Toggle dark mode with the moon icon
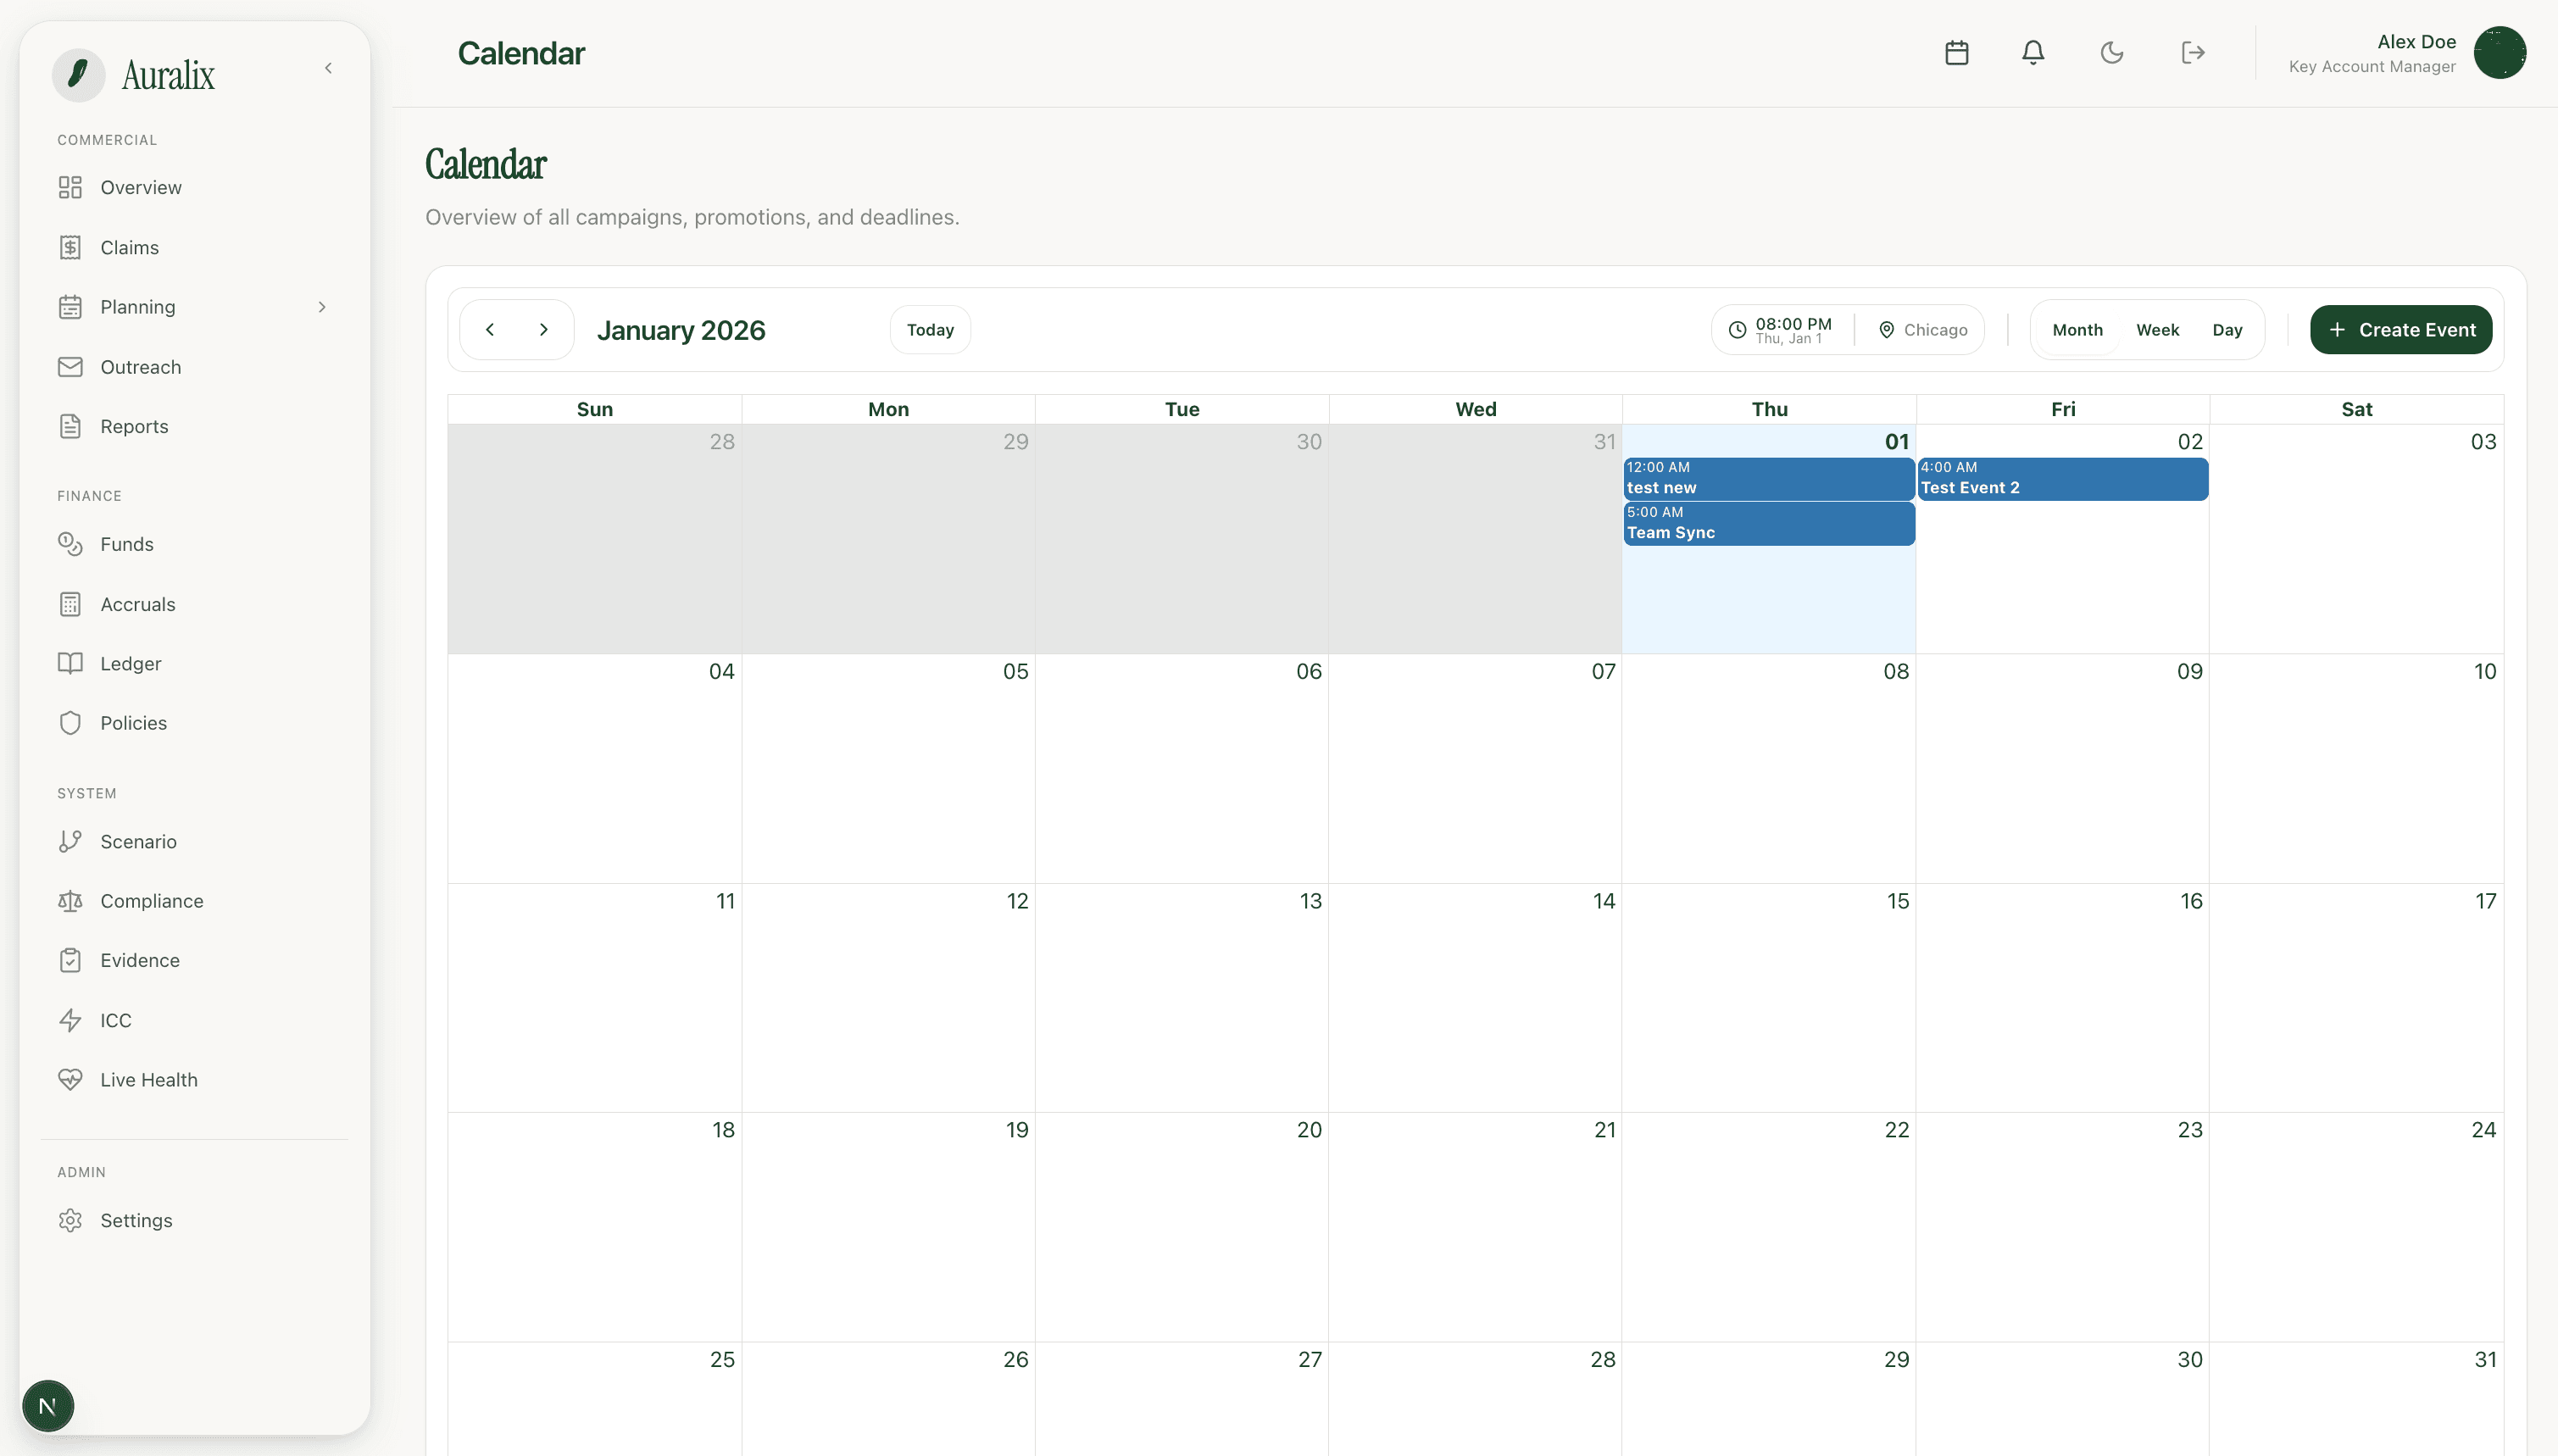The width and height of the screenshot is (2558, 1456). tap(2111, 52)
